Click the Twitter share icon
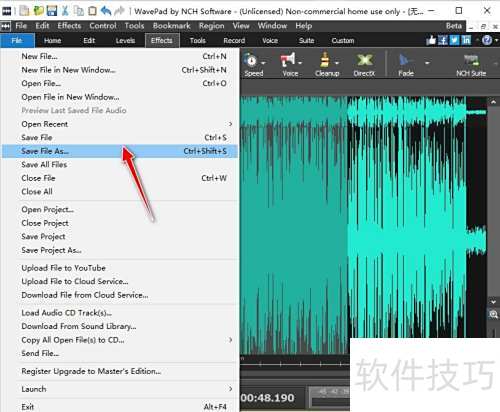The width and height of the screenshot is (500, 412). click(x=454, y=40)
